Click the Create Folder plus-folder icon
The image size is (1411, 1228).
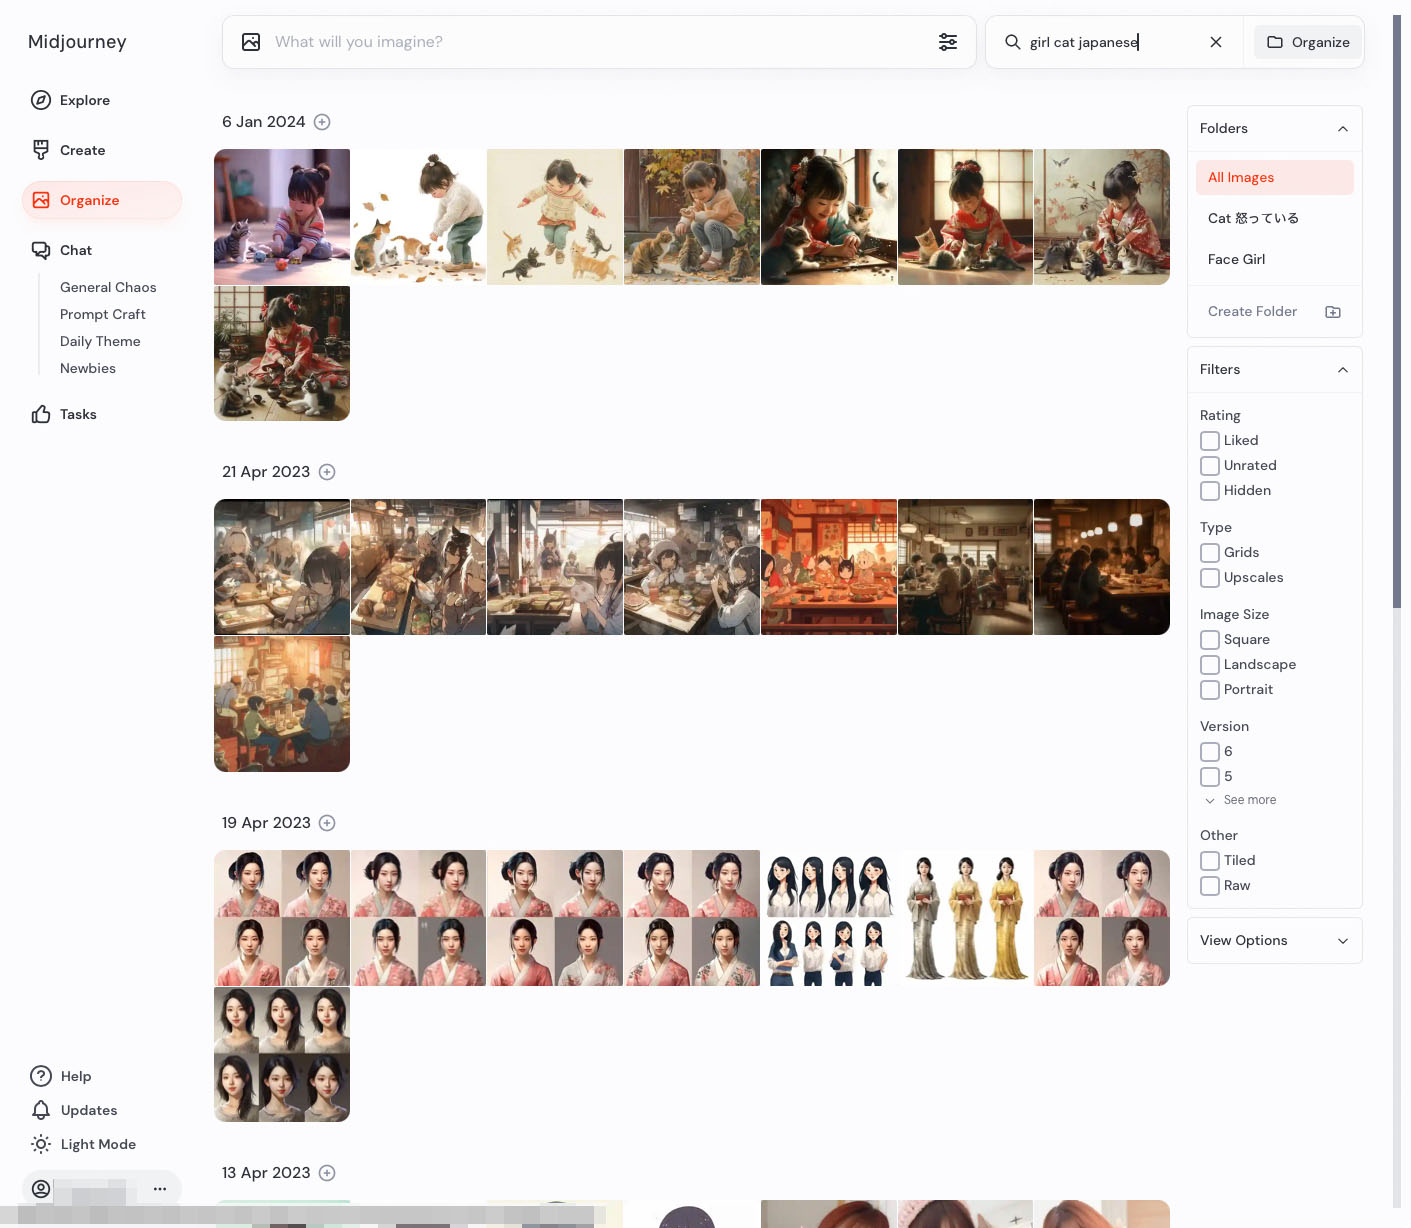[1333, 312]
